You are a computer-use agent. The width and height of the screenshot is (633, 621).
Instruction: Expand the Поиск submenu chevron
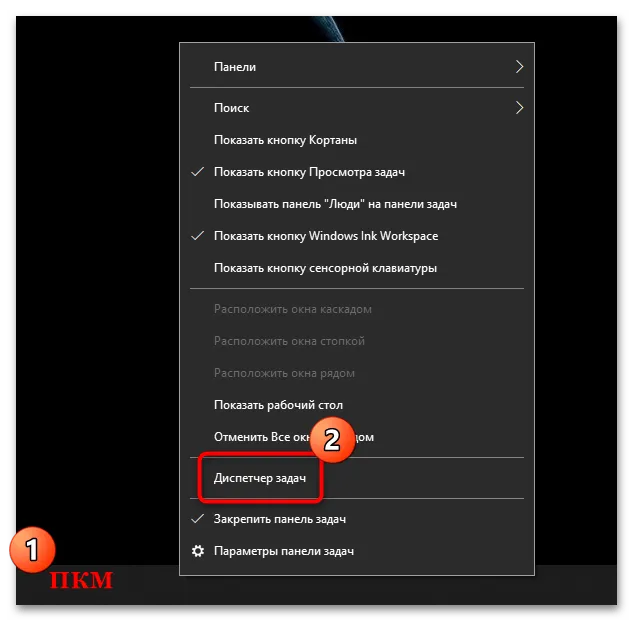tap(519, 108)
